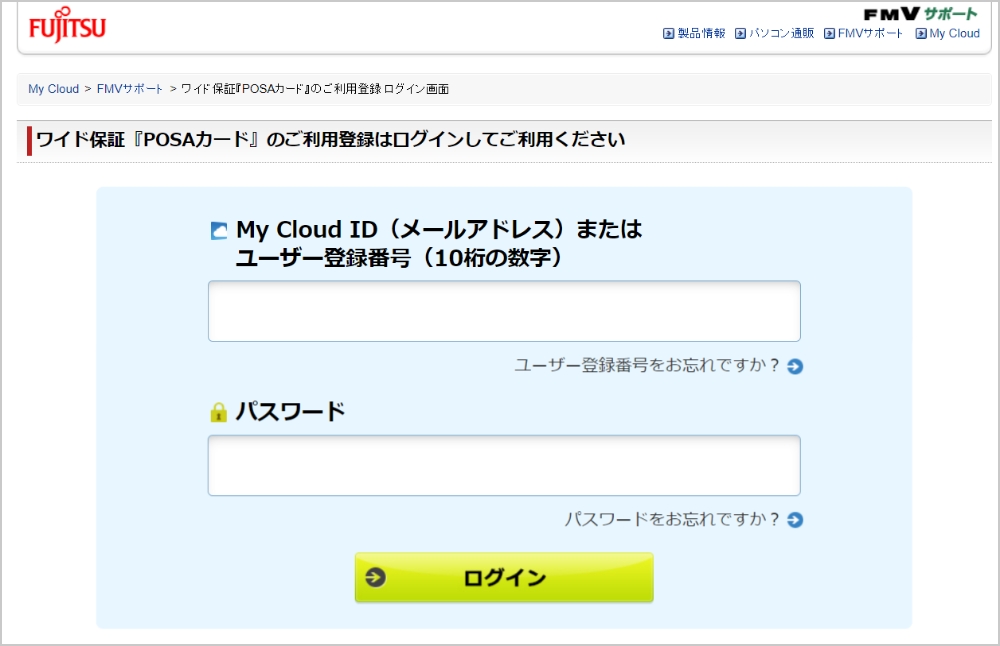1000x646 pixels.
Task: Go to パソコン通販 in top navigation
Action: (x=782, y=34)
